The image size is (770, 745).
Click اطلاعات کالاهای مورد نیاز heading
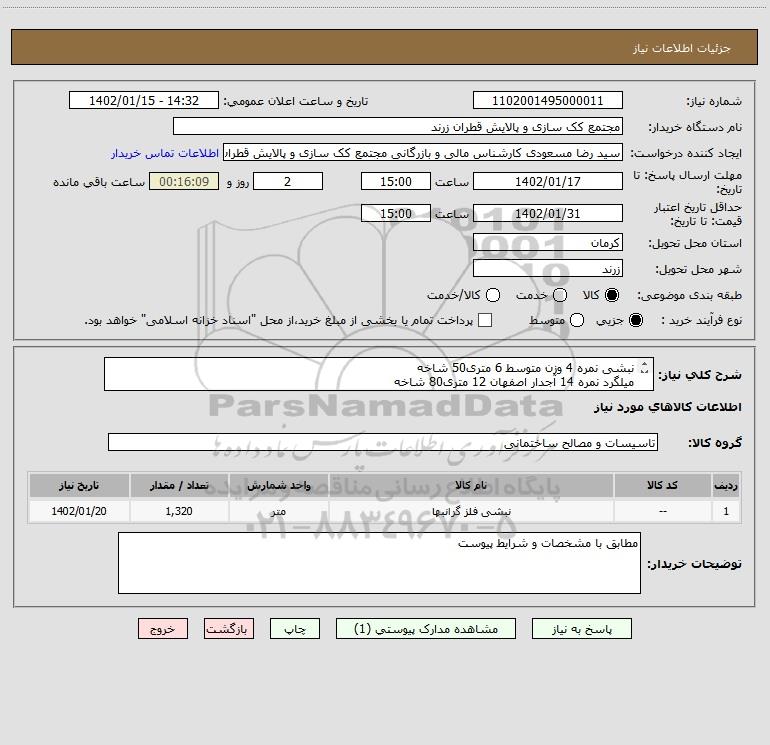[x=668, y=407]
